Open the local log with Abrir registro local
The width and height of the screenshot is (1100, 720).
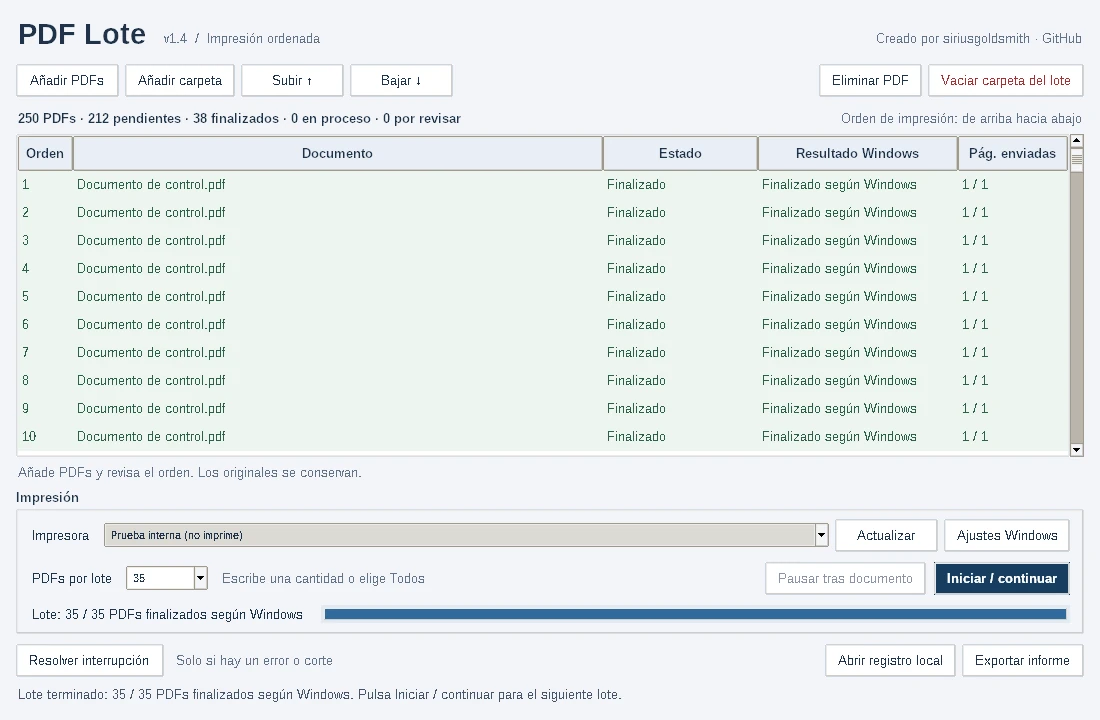890,660
